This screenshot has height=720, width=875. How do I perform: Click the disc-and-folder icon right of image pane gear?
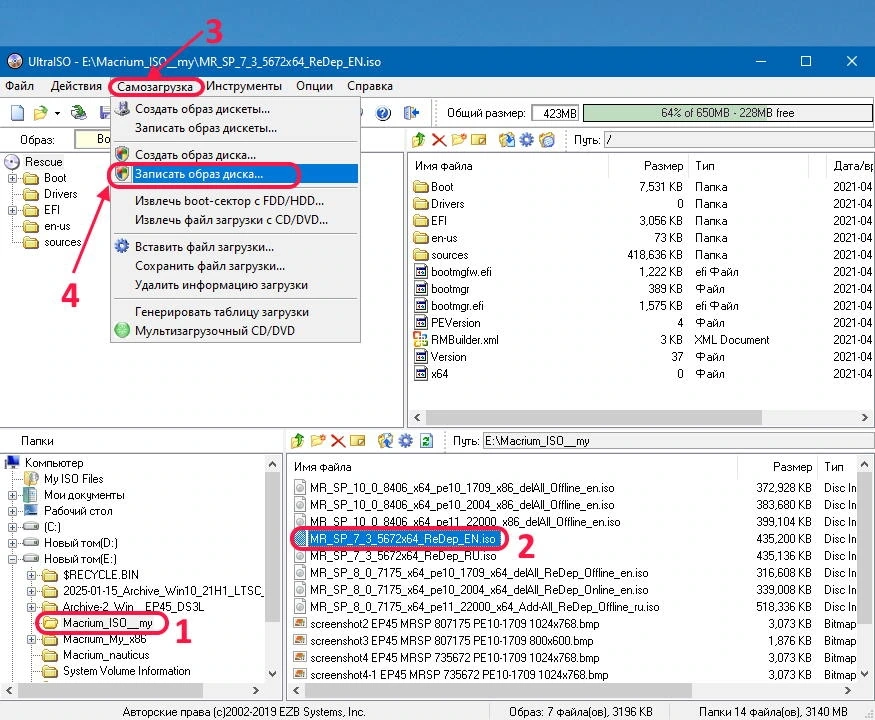click(x=547, y=140)
